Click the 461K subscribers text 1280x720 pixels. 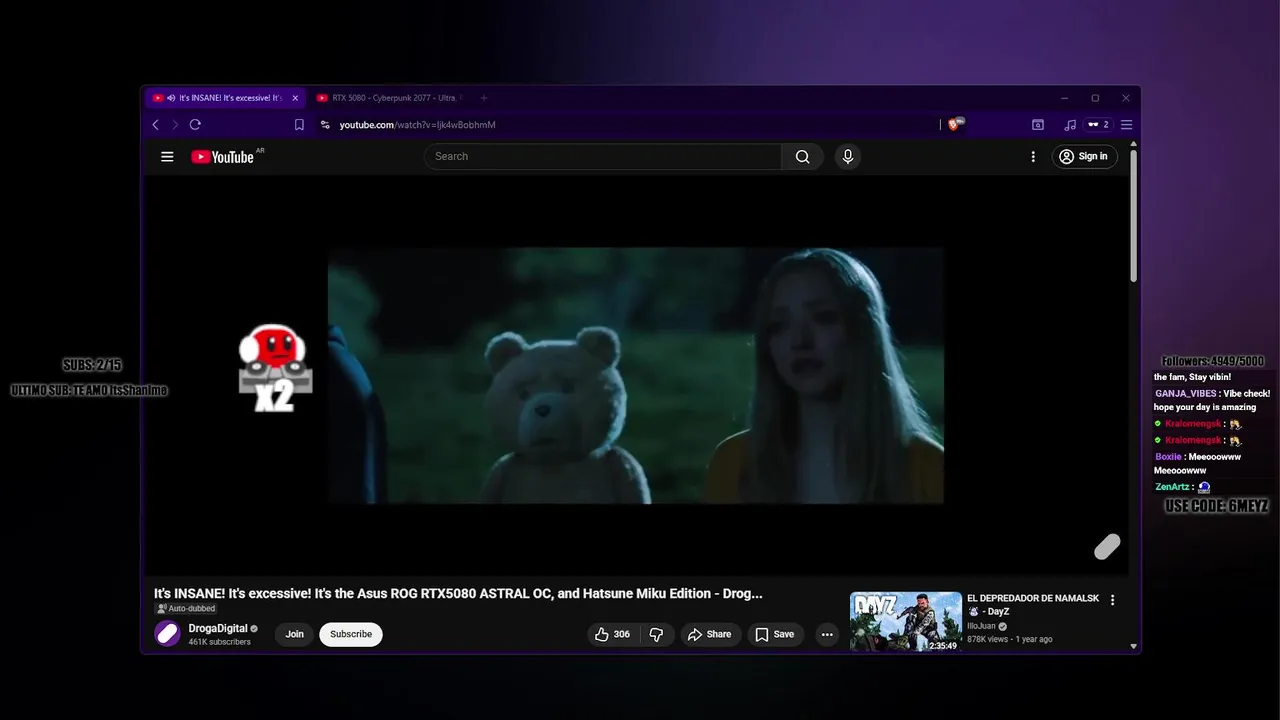[x=219, y=642]
